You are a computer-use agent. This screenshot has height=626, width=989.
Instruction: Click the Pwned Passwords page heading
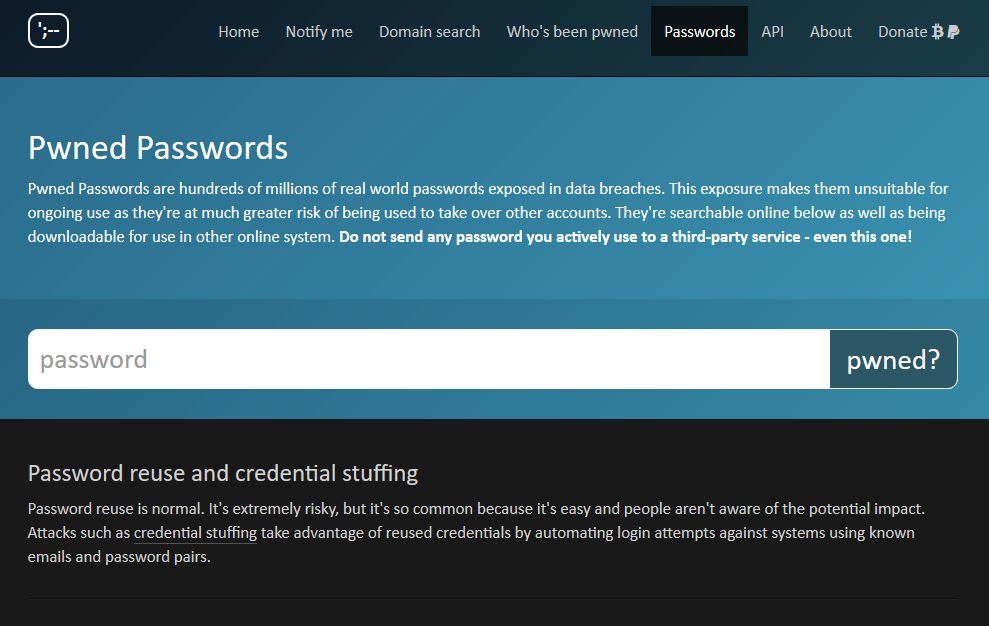158,148
